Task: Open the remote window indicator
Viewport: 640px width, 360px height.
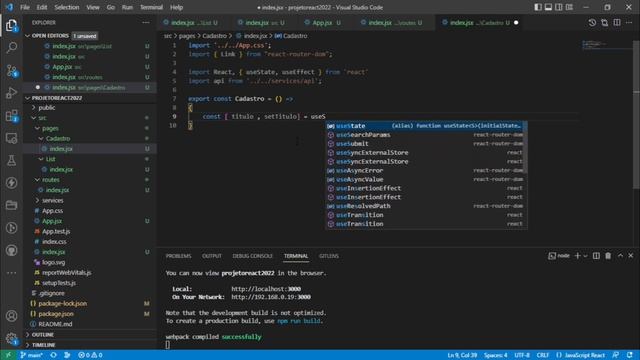Action: (x=8, y=355)
